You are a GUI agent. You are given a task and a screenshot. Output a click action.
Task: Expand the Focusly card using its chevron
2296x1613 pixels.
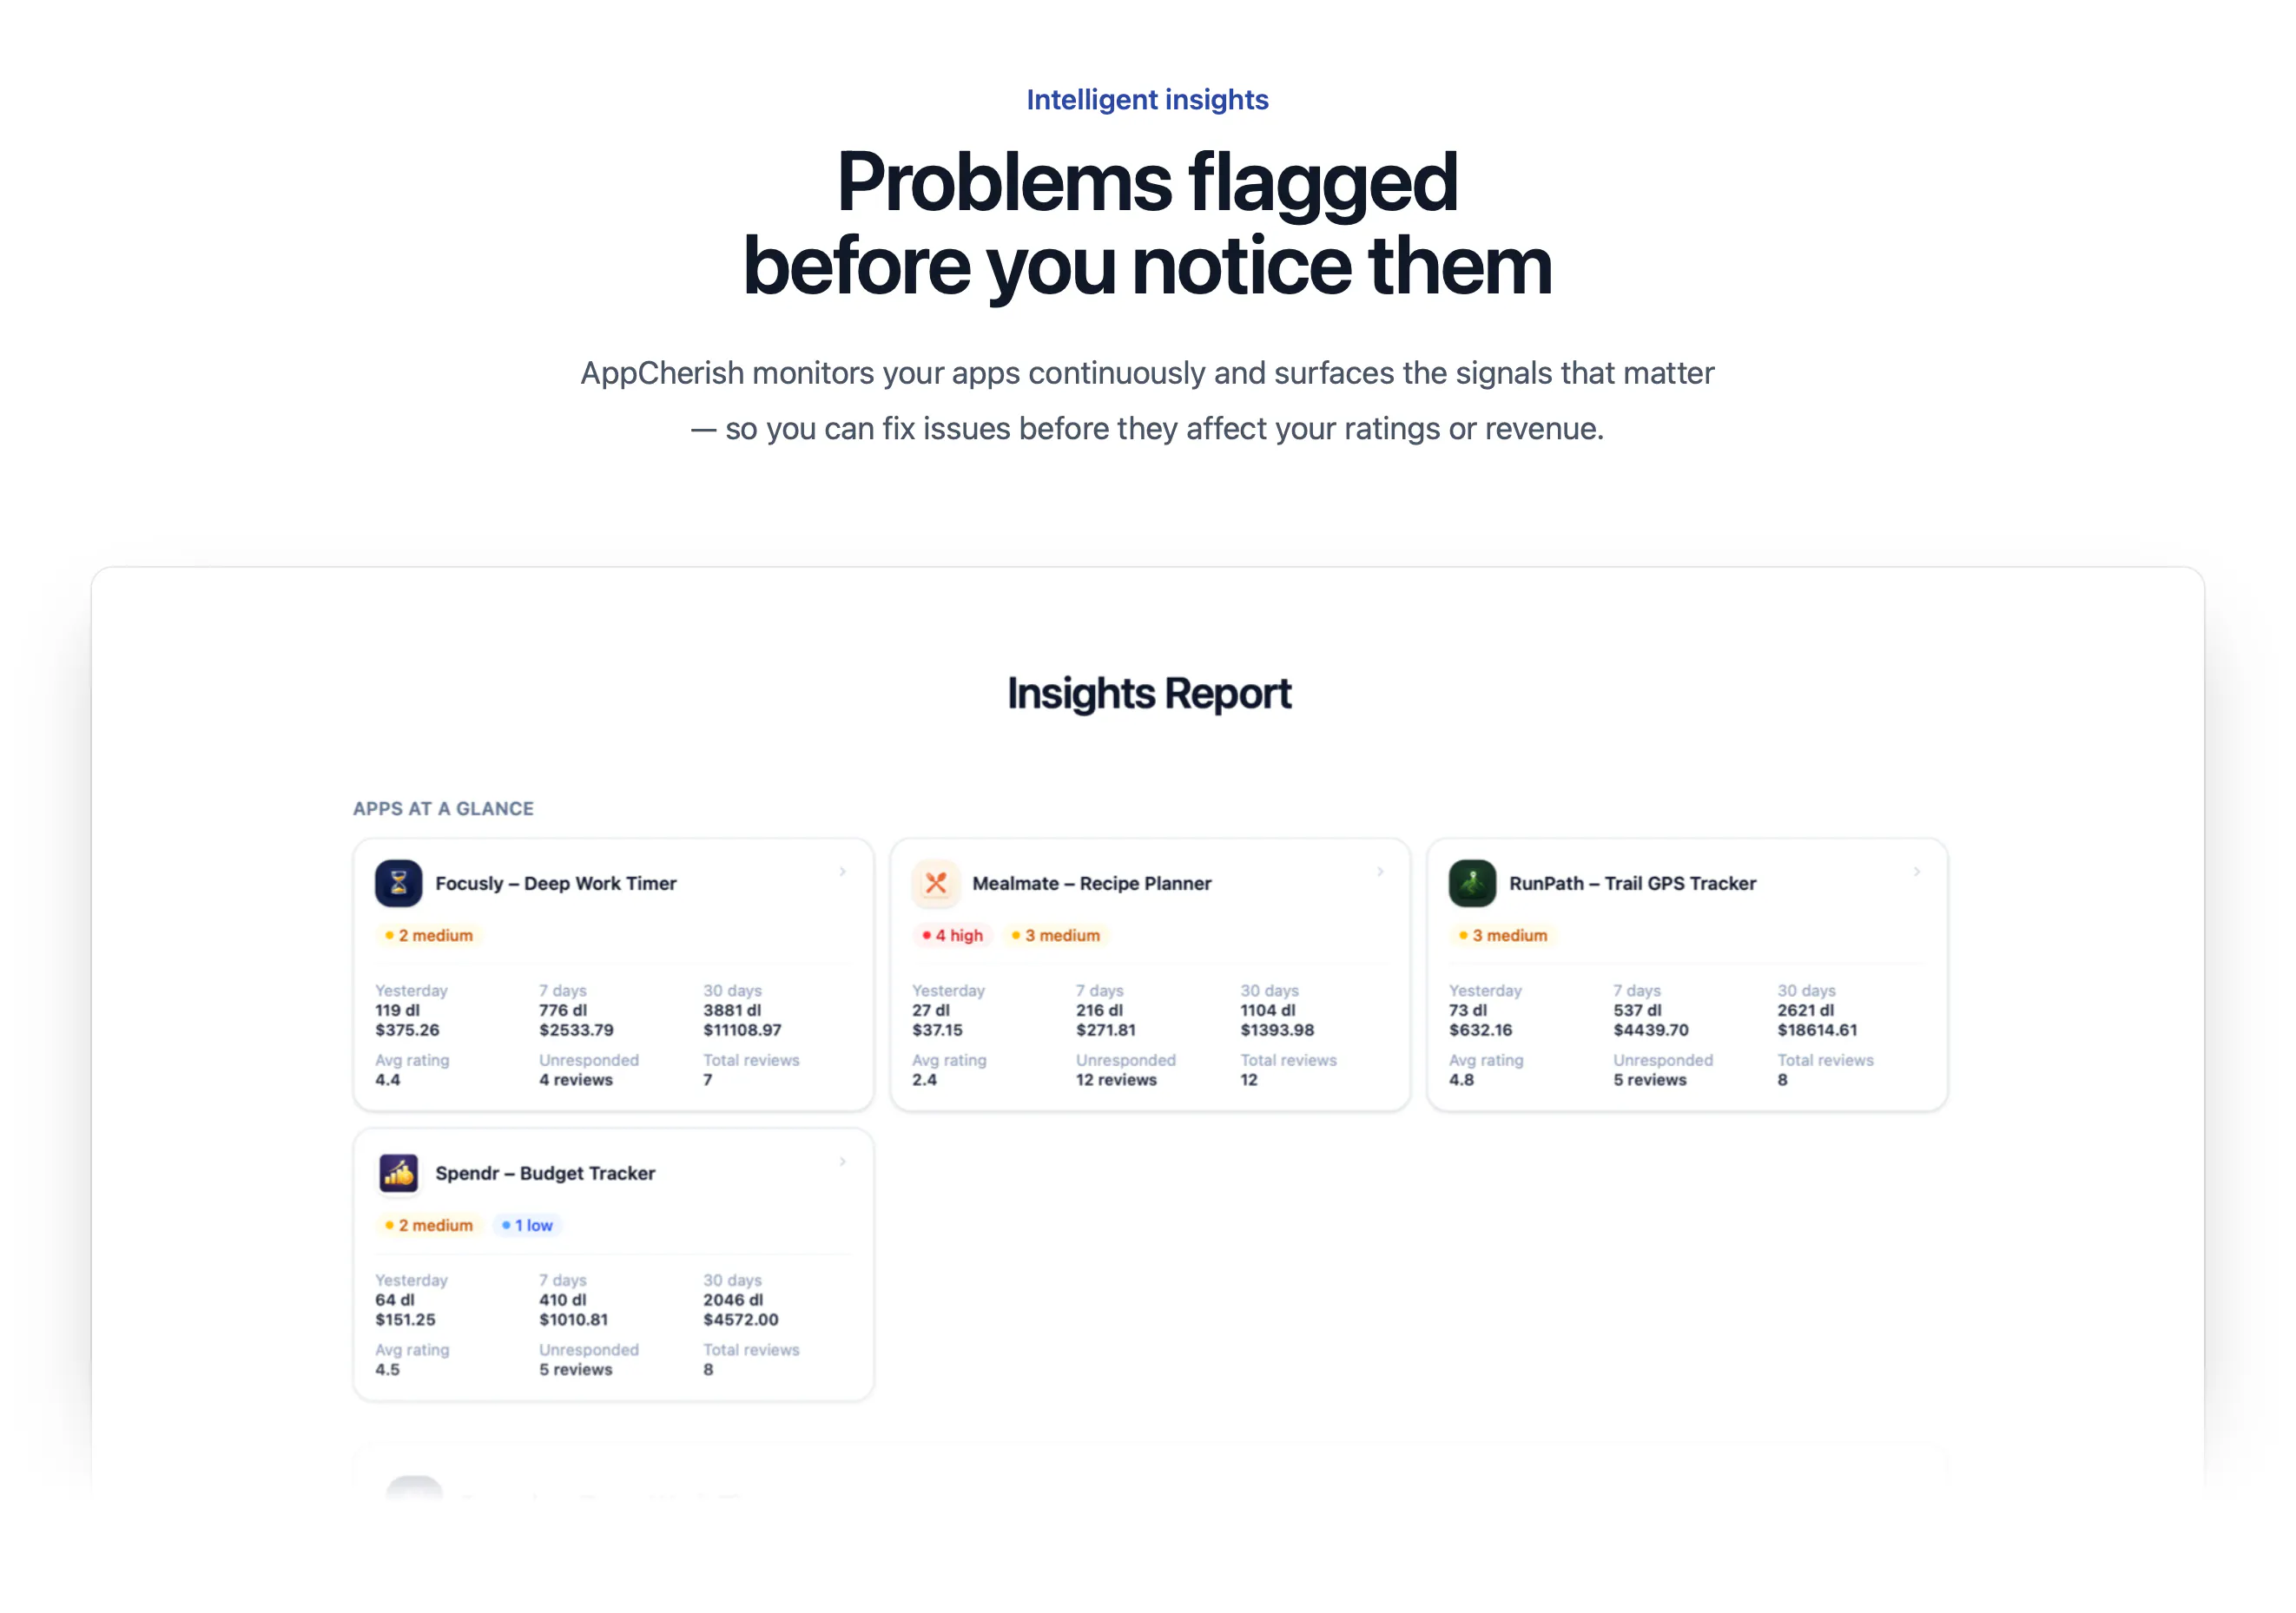coord(843,872)
